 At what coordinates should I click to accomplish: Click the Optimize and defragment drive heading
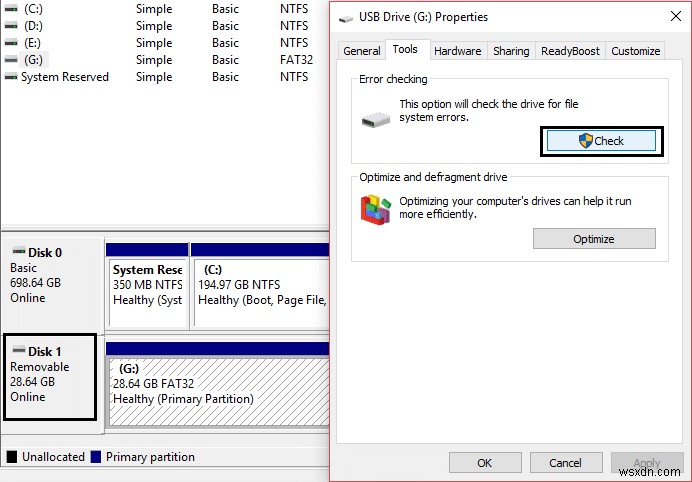433,177
